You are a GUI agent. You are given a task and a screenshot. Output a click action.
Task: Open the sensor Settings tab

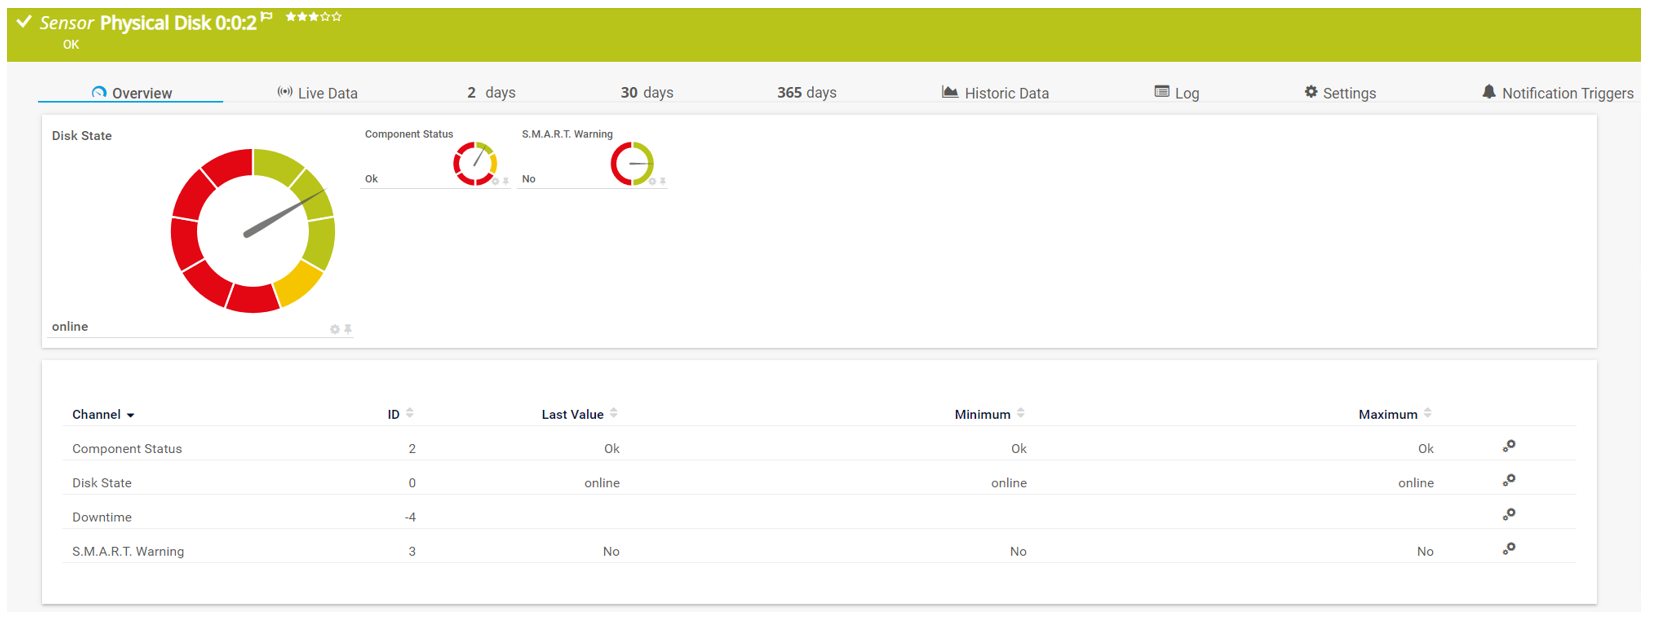point(1340,93)
